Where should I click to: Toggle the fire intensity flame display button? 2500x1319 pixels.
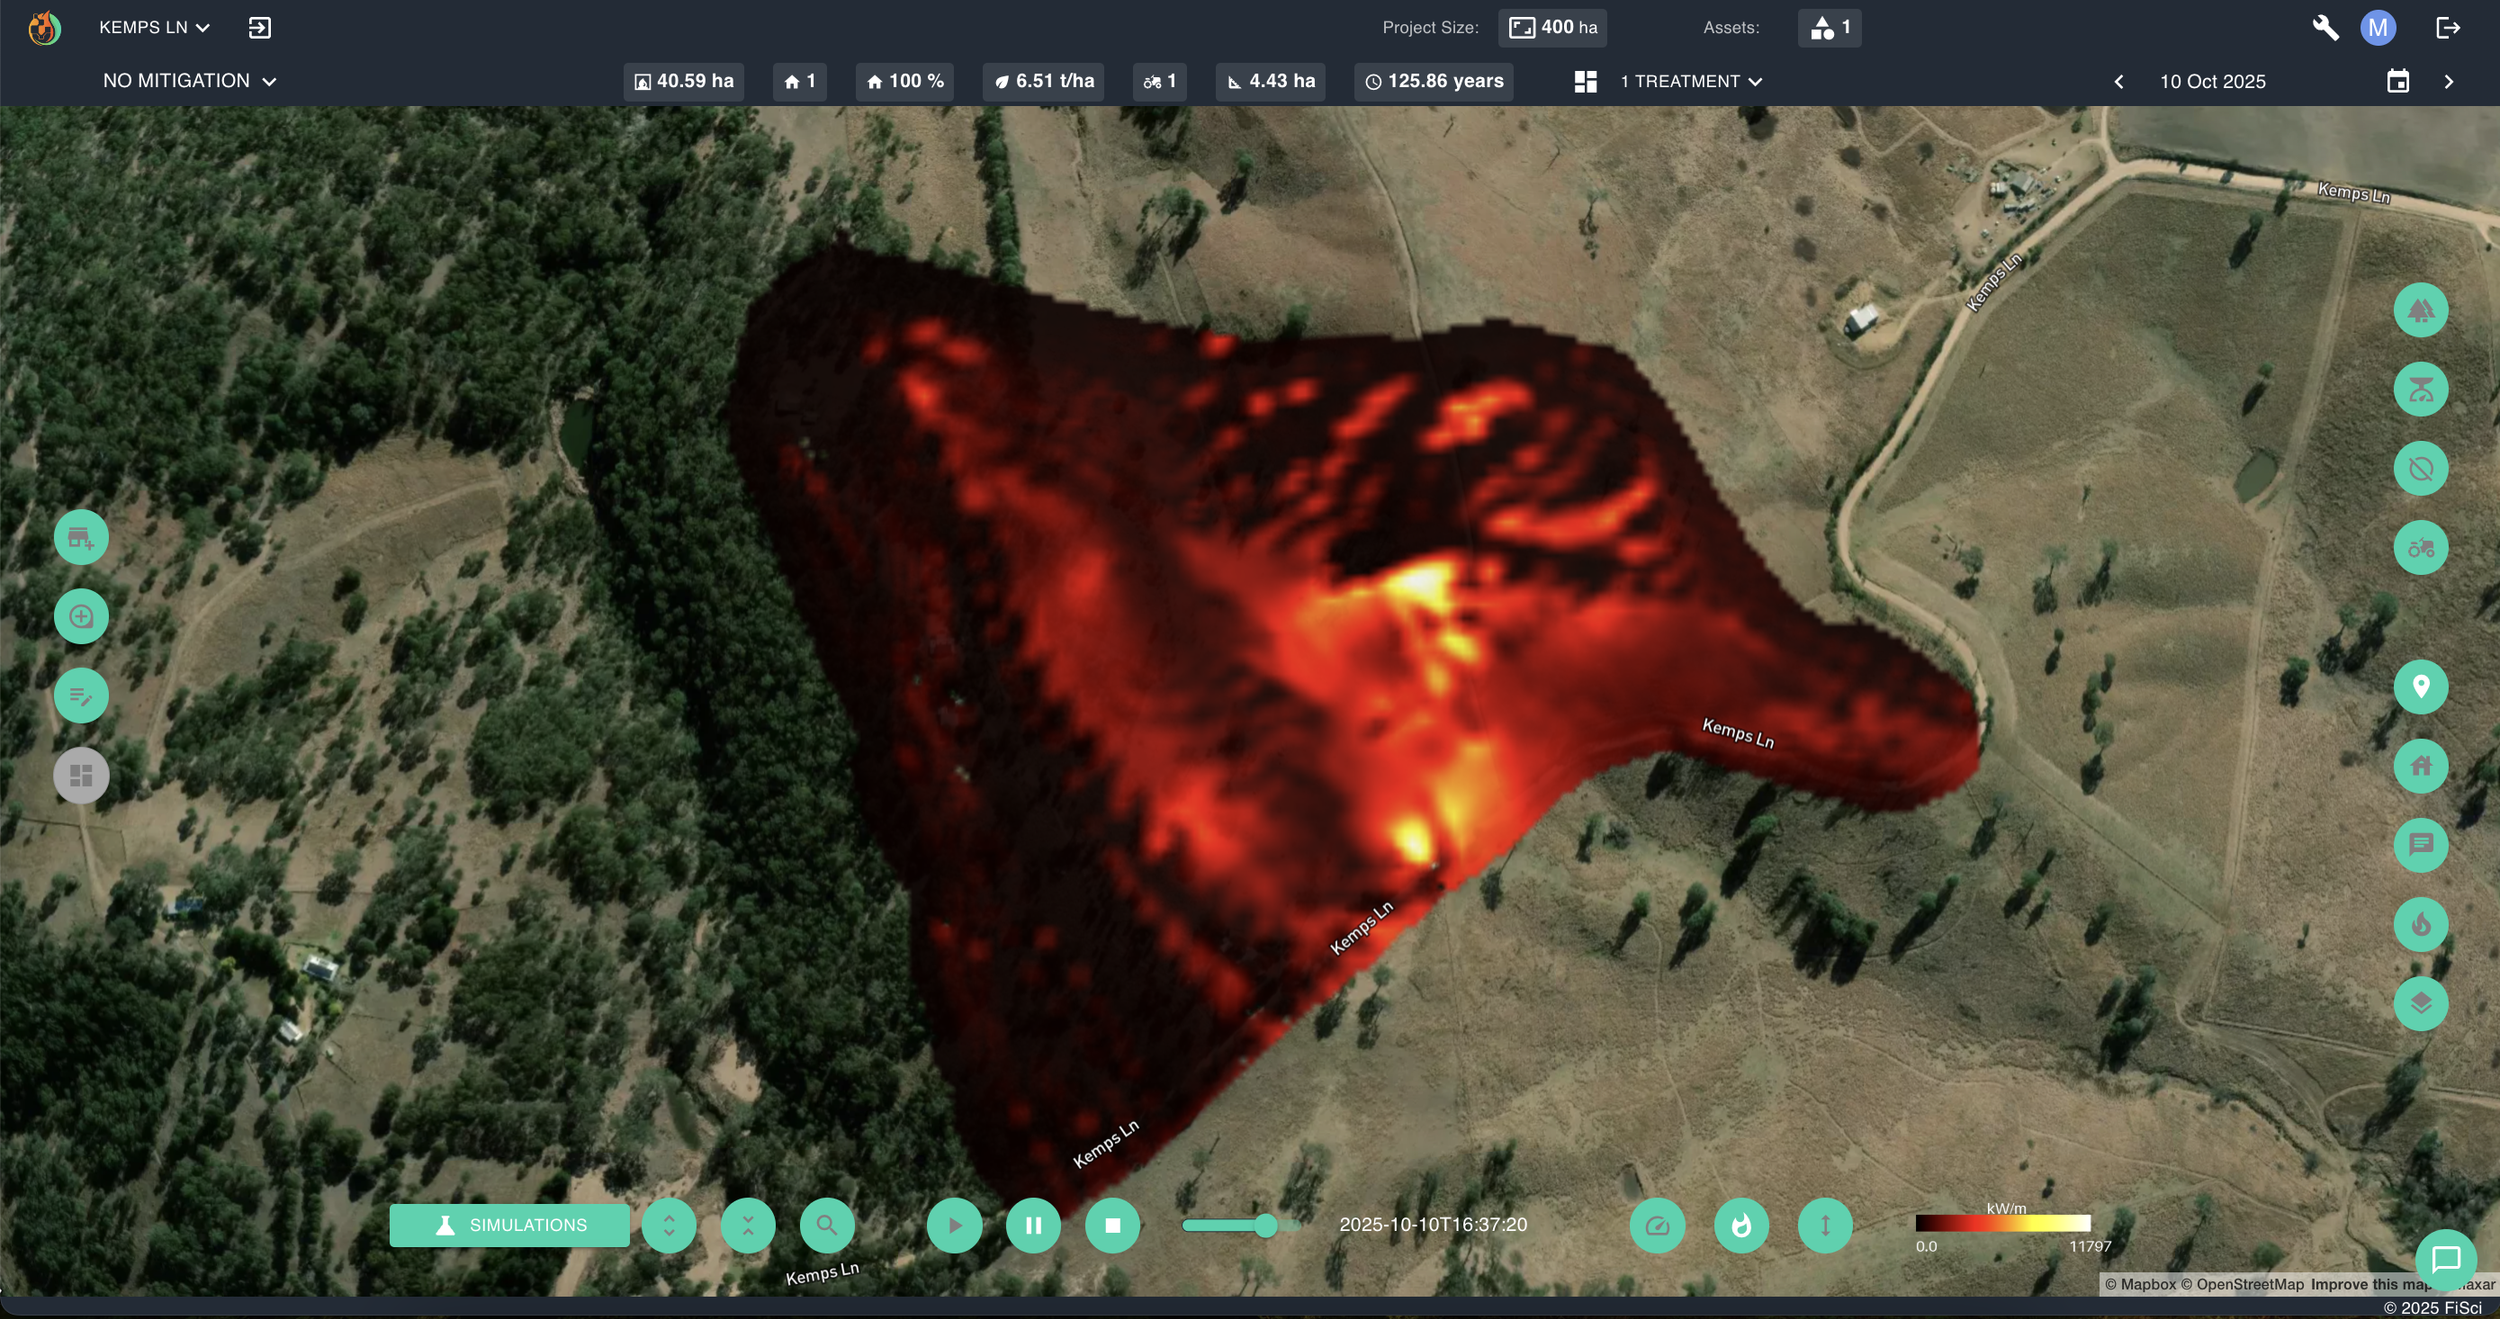(x=1741, y=1225)
